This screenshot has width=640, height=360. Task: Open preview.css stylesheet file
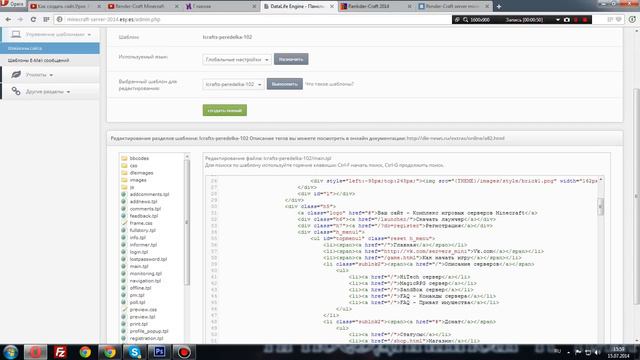pyautogui.click(x=139, y=309)
